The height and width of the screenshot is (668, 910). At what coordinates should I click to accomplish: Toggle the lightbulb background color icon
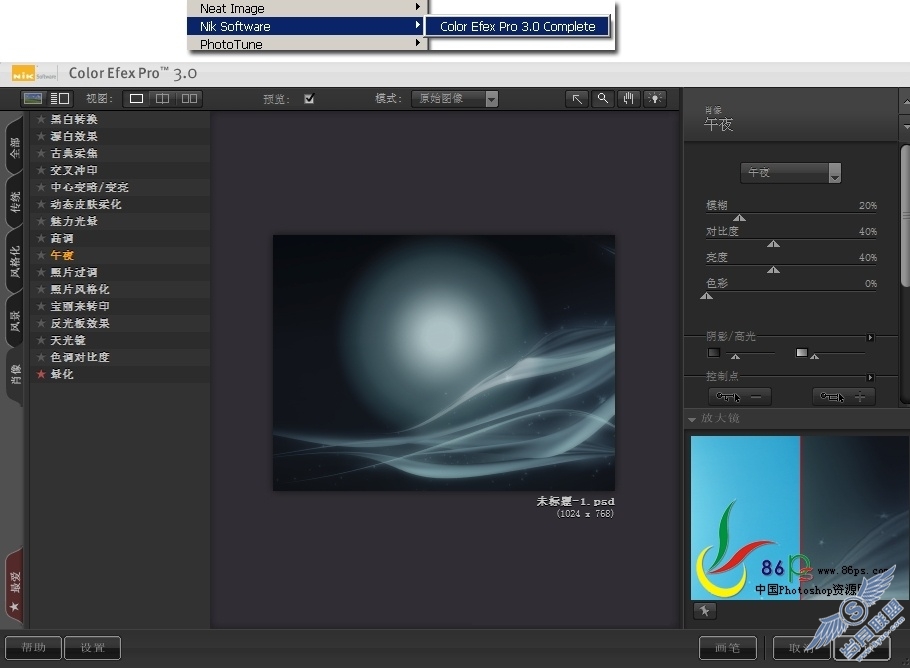tap(655, 99)
